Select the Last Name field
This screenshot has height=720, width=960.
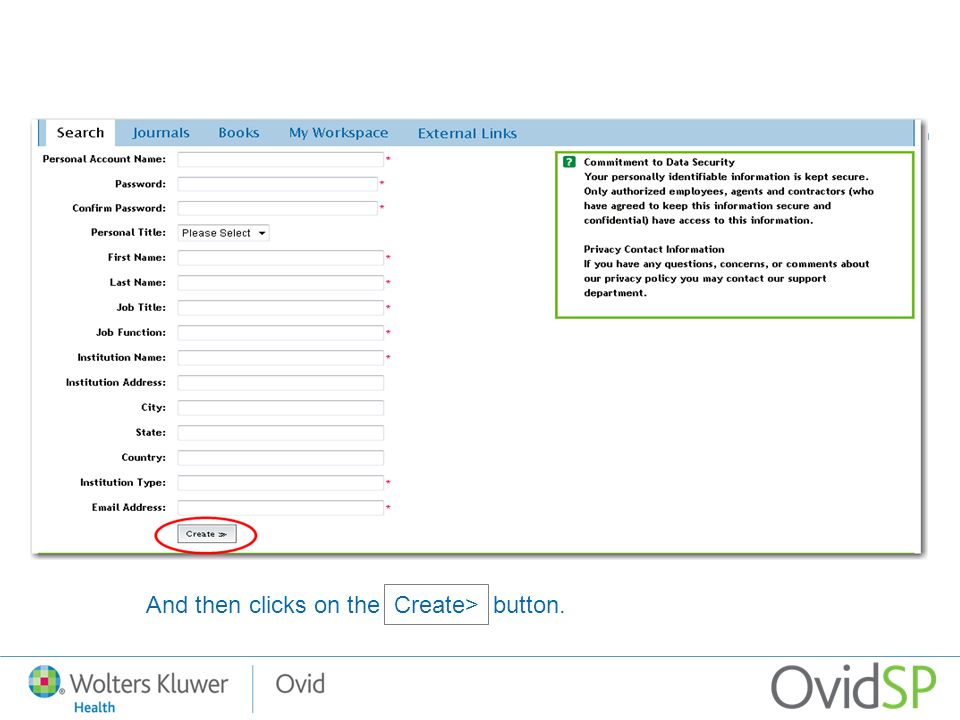[x=280, y=283]
